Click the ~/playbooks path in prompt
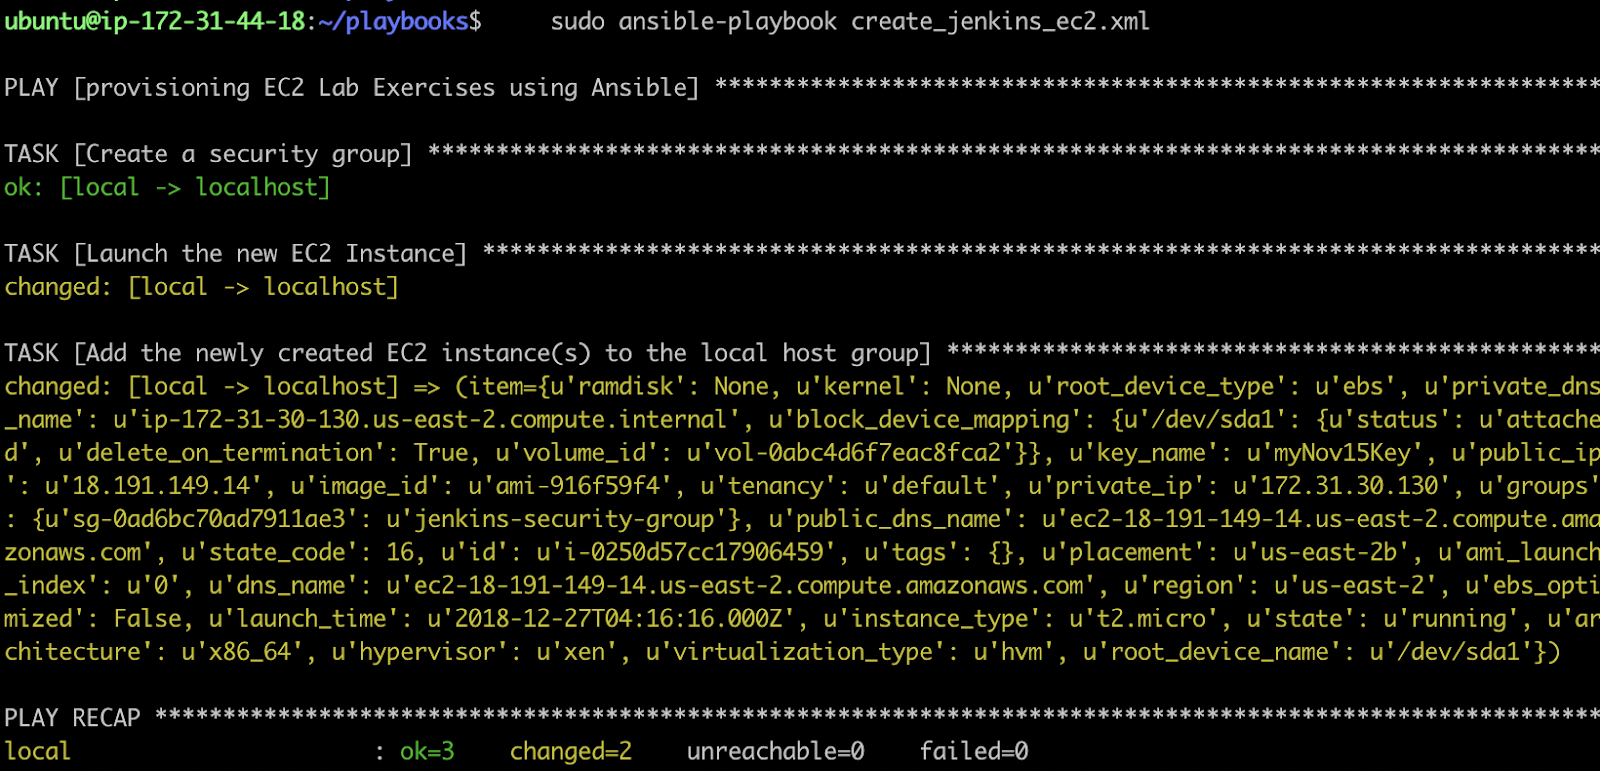 (394, 21)
